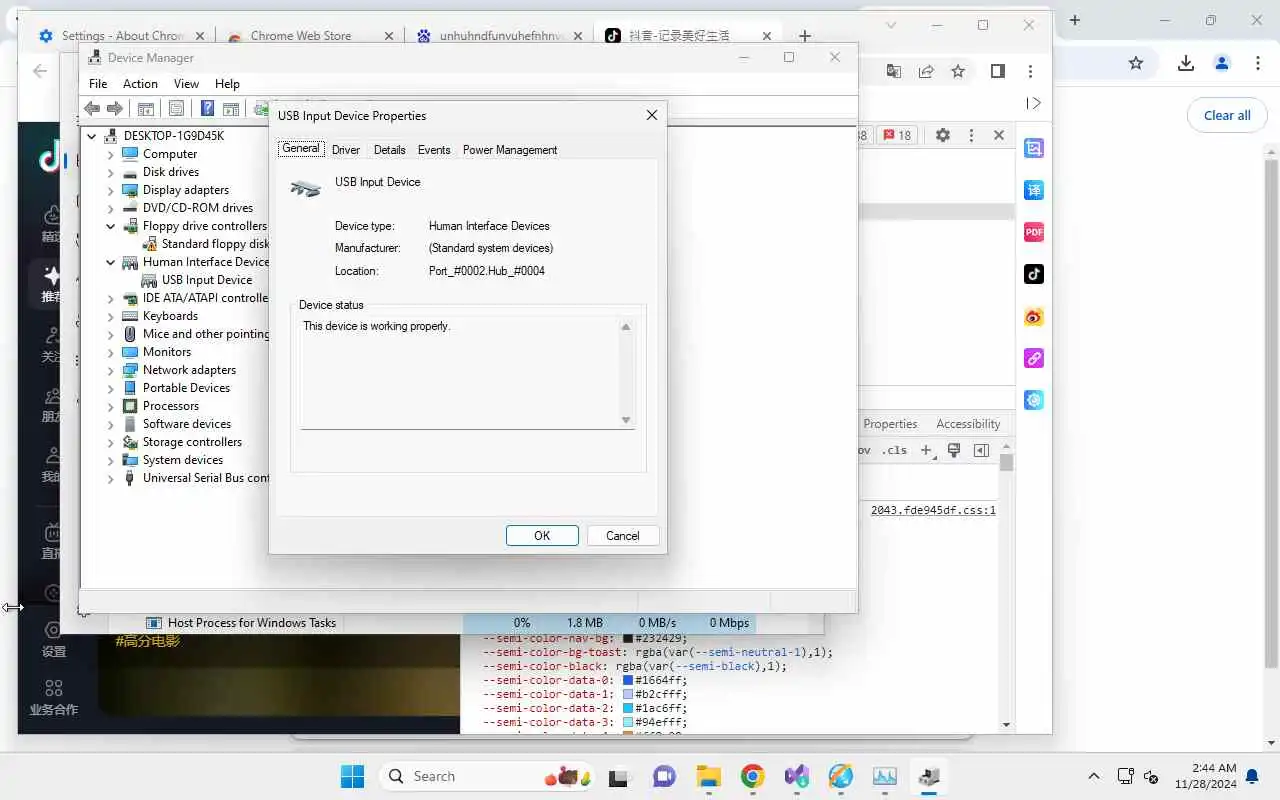Switch to the Events tab
Viewport: 1280px width, 800px height.
pos(434,150)
